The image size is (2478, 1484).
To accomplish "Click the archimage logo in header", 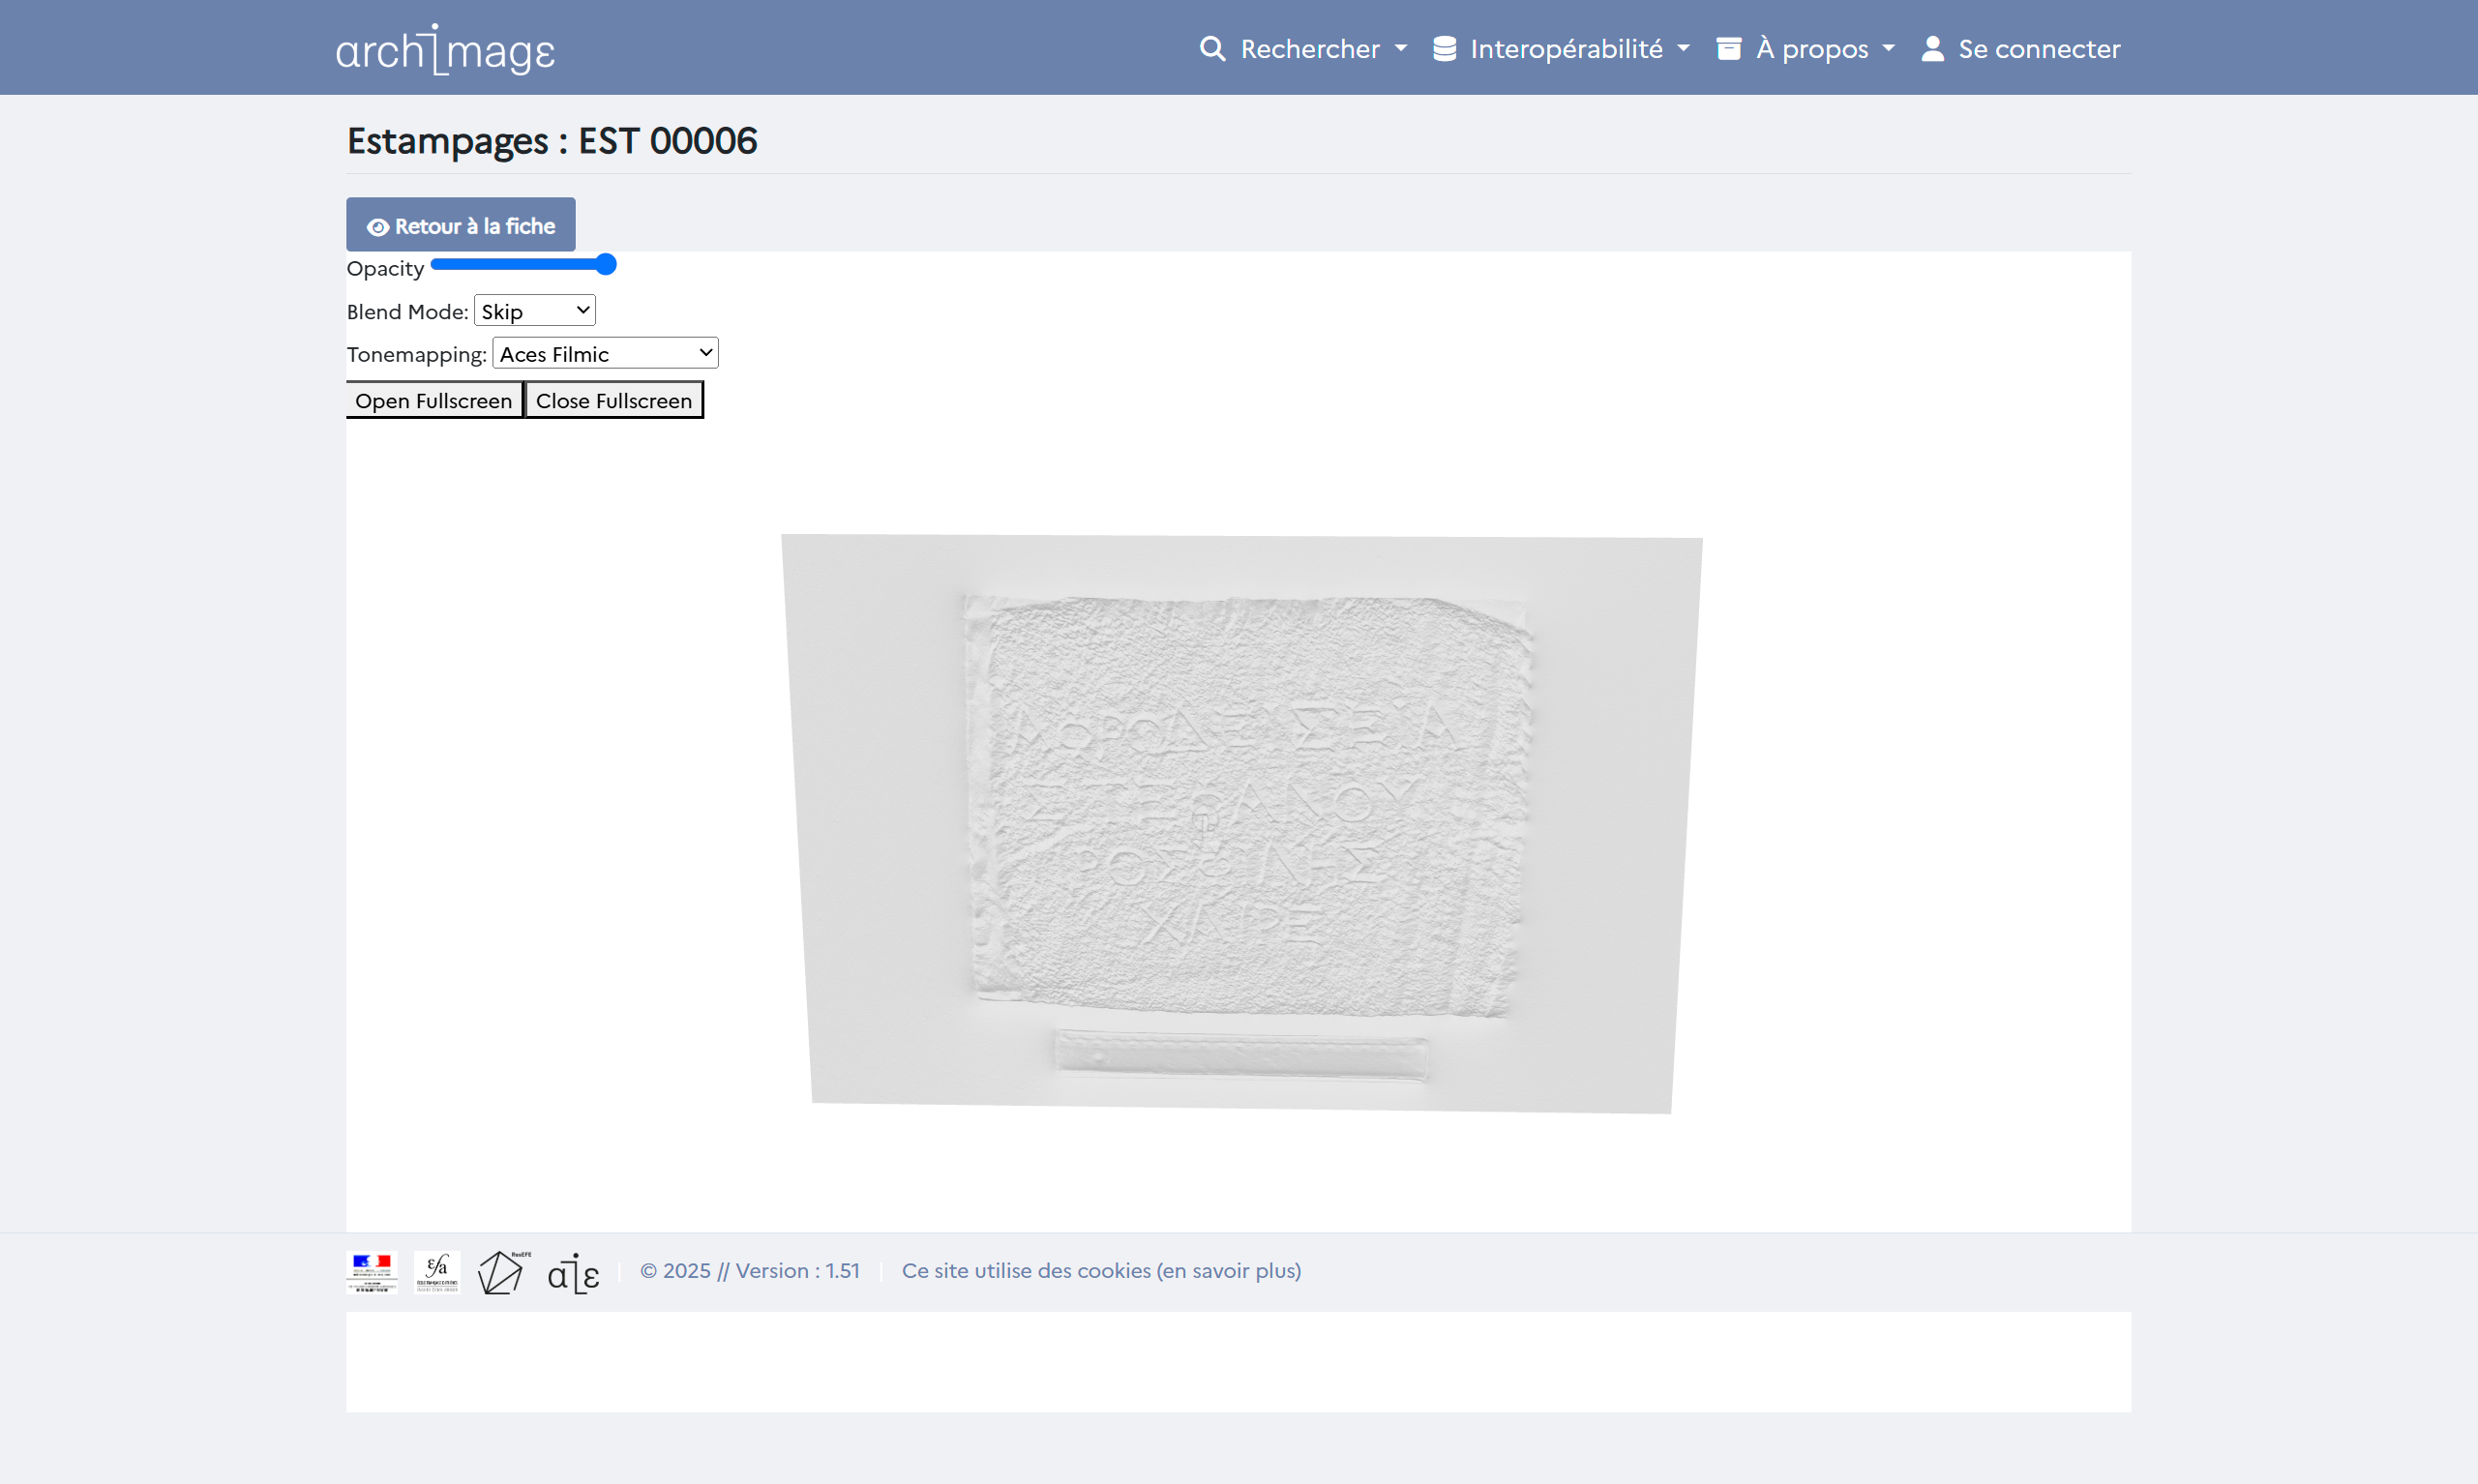I will click(445, 49).
